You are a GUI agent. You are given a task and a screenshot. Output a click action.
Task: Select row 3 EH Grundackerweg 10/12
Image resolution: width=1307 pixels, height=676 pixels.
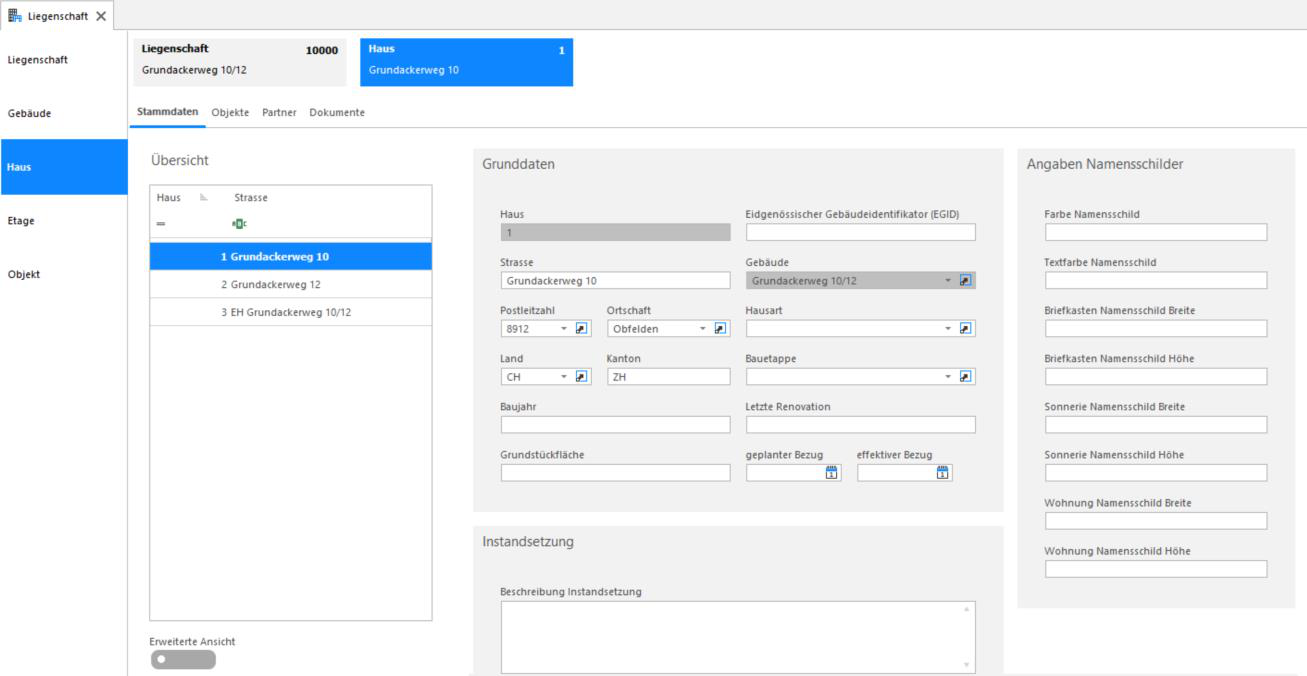(291, 312)
